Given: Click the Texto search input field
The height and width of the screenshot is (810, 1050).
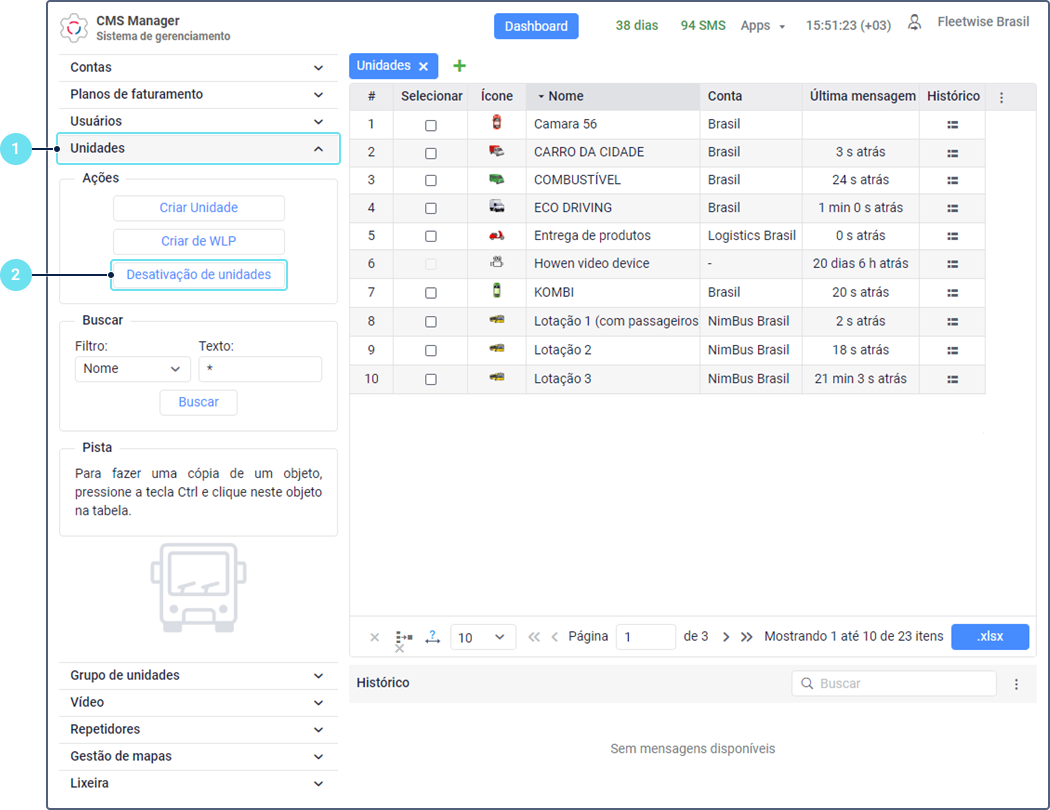Looking at the screenshot, I should tap(260, 369).
